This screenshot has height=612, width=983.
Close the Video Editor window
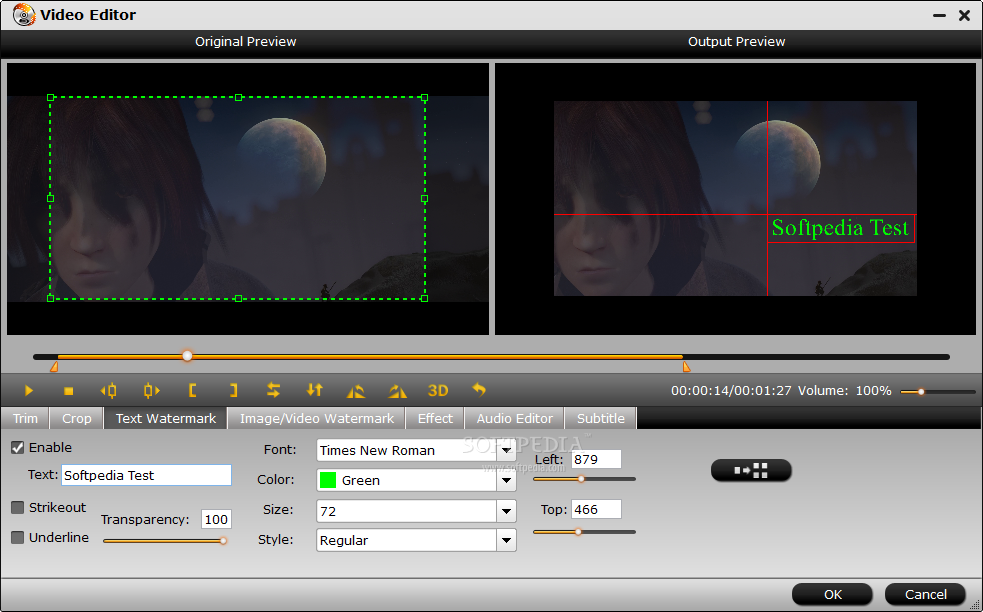pos(965,15)
